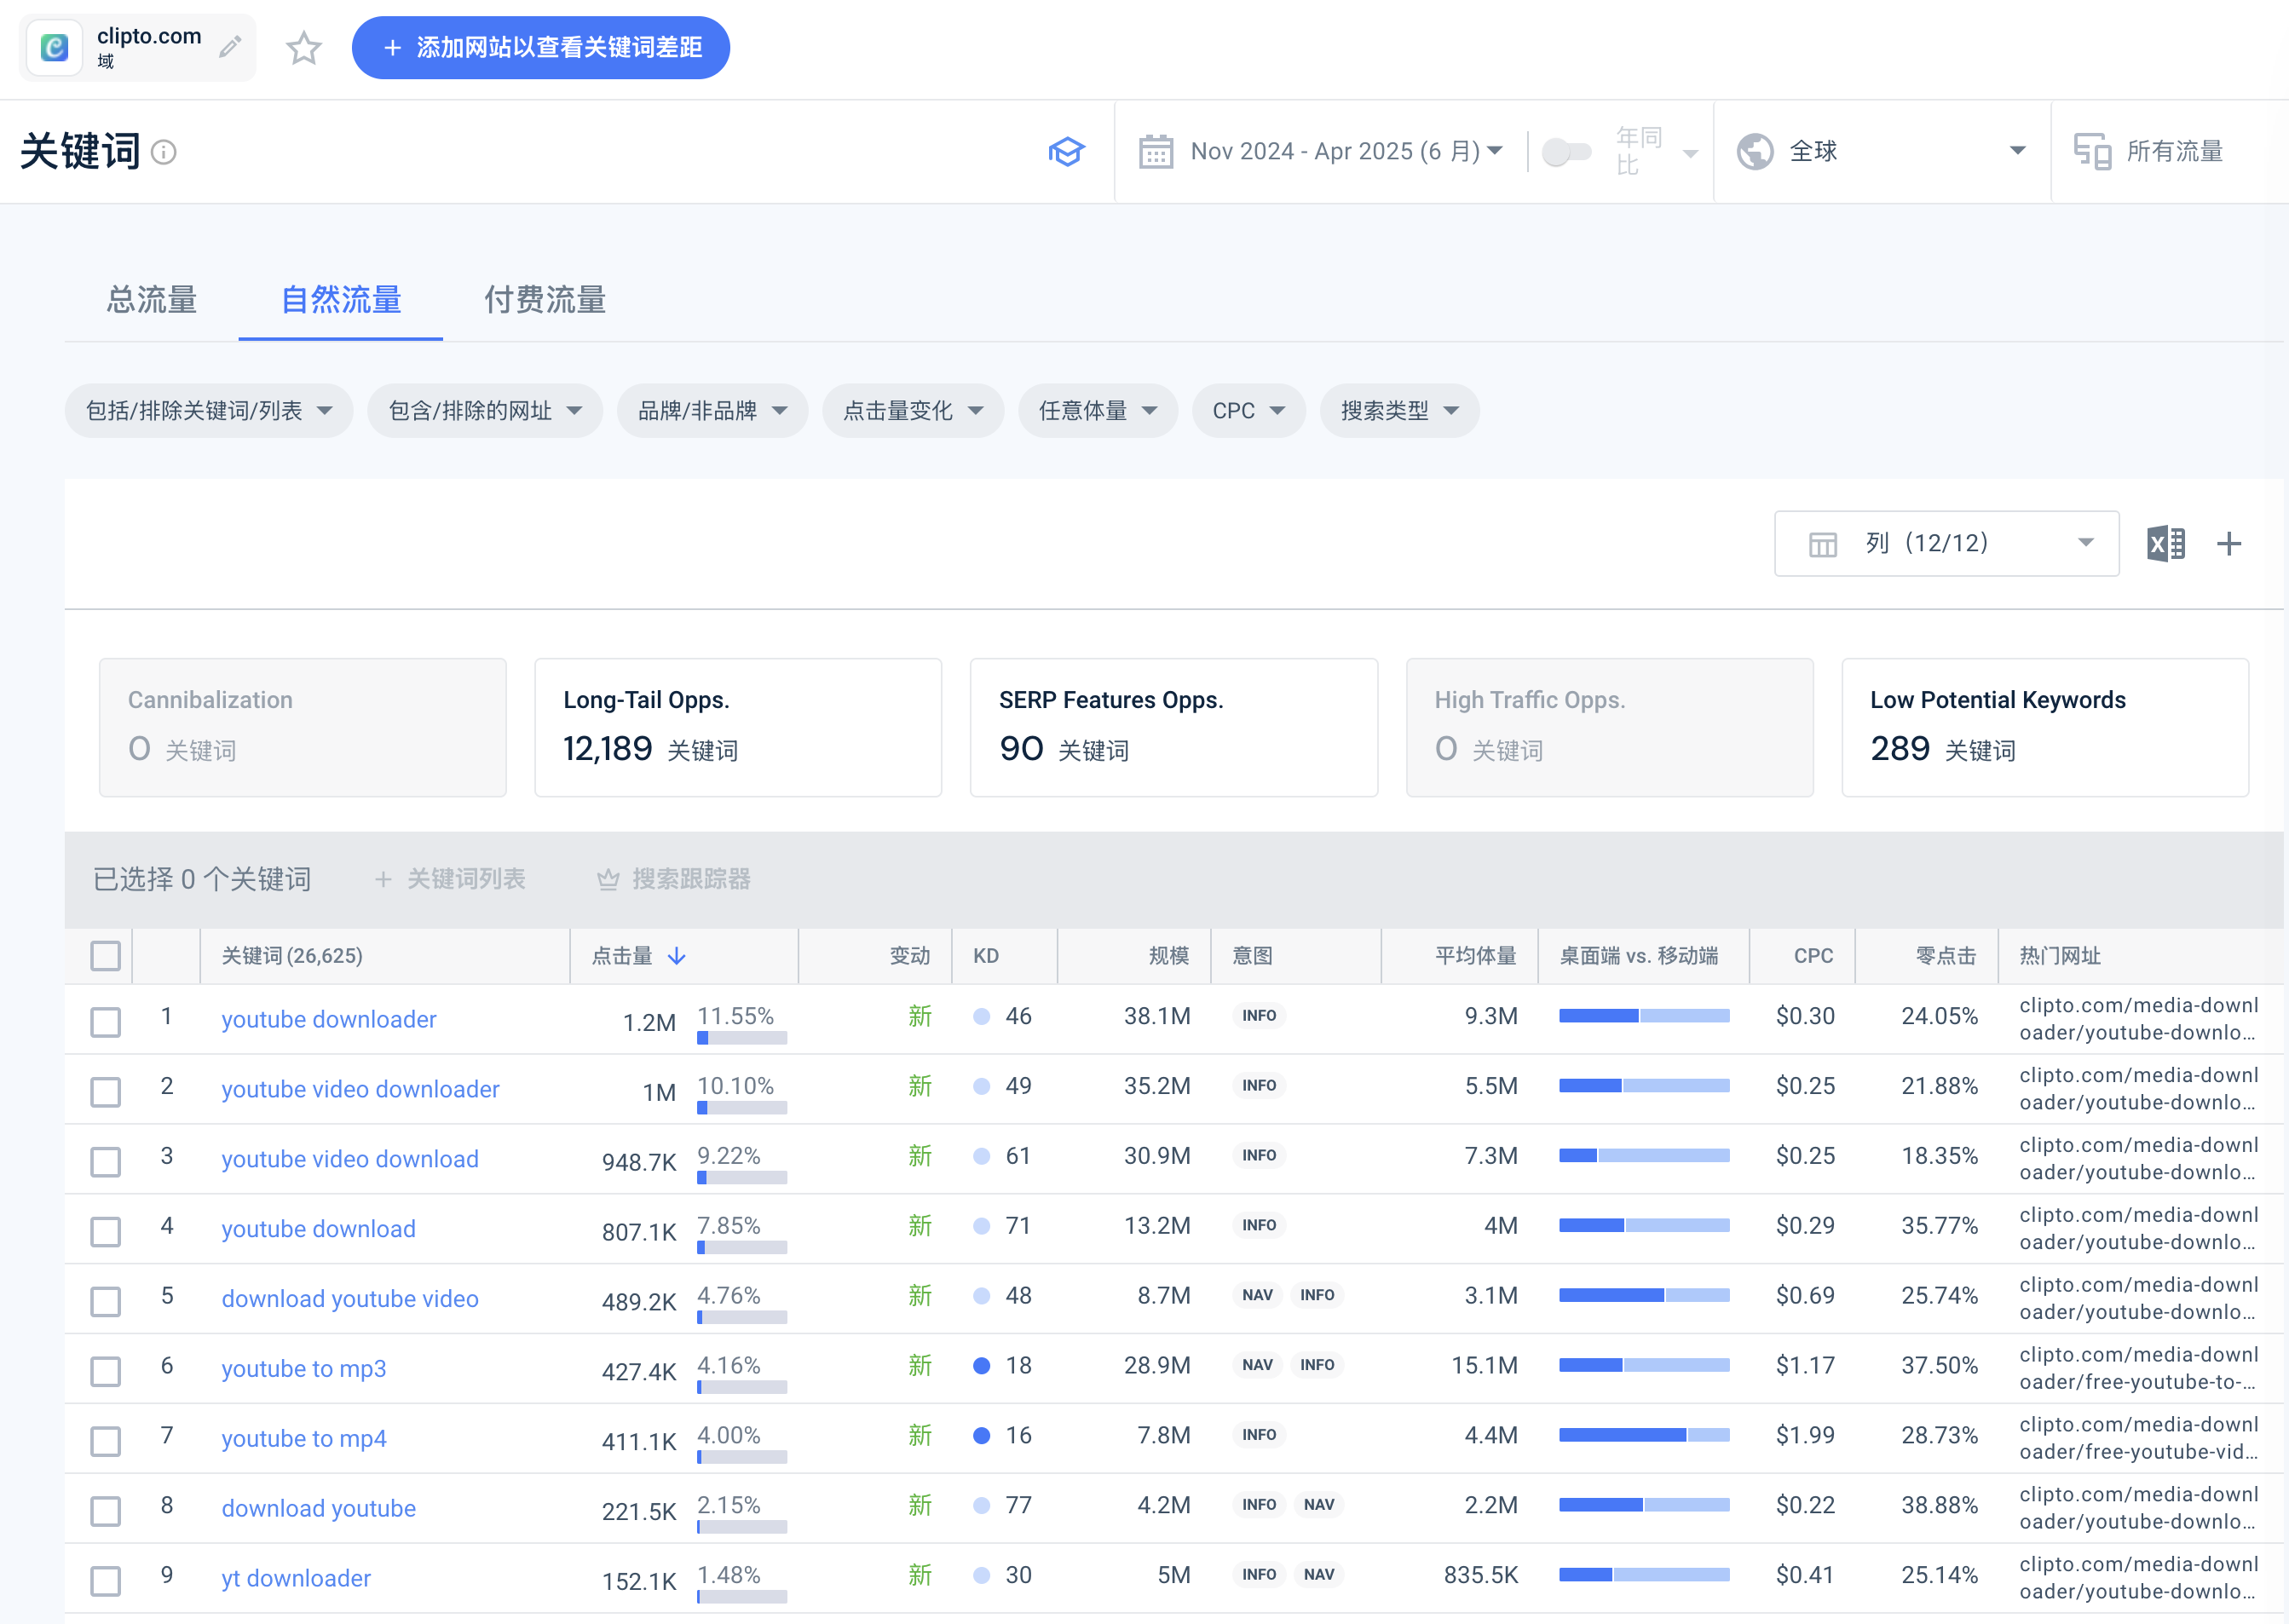The image size is (2289, 1624).
Task: Open the youtube video downloader keyword link
Action: tap(360, 1090)
